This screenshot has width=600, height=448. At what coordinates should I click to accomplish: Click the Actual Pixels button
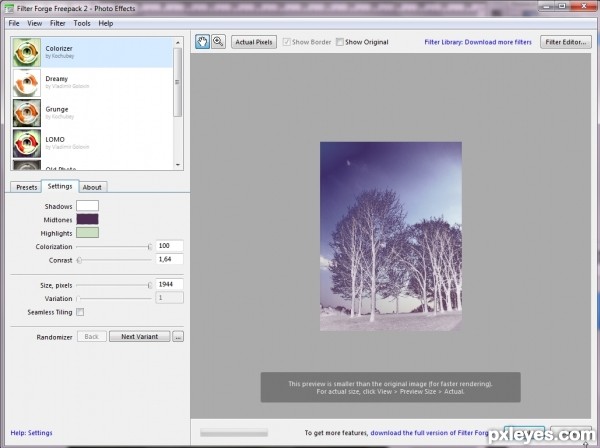[x=254, y=42]
